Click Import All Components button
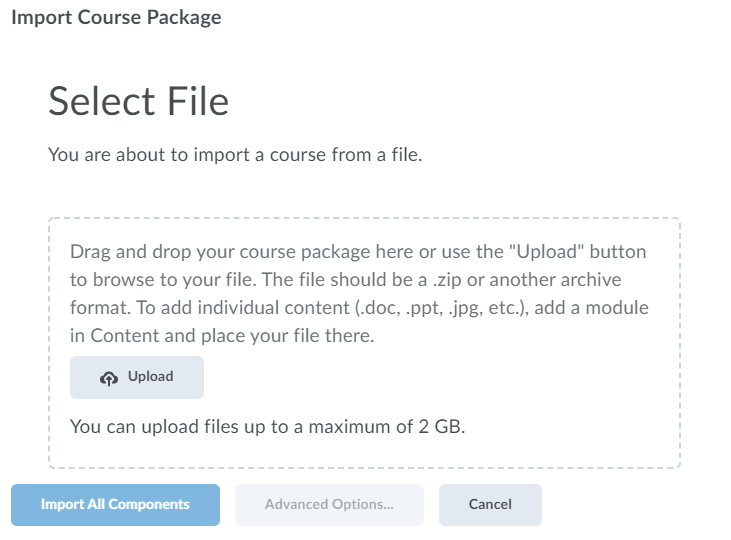Screen dimensions: 731x540 115,505
